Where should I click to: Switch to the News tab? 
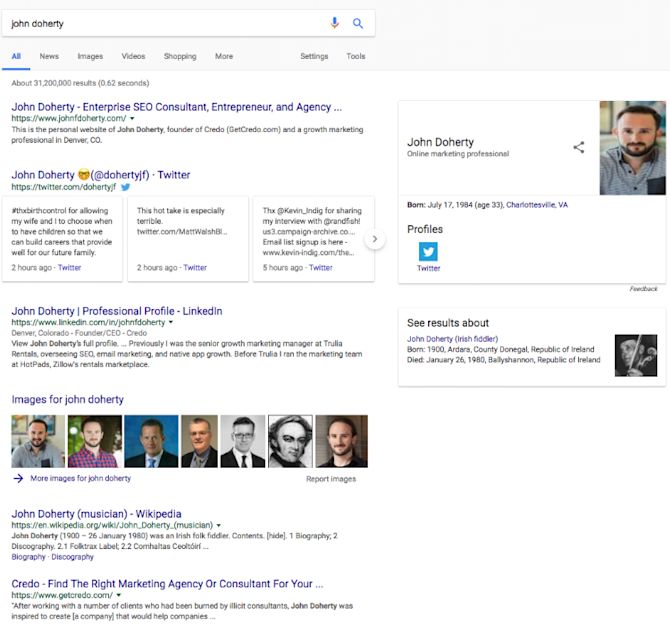[49, 56]
